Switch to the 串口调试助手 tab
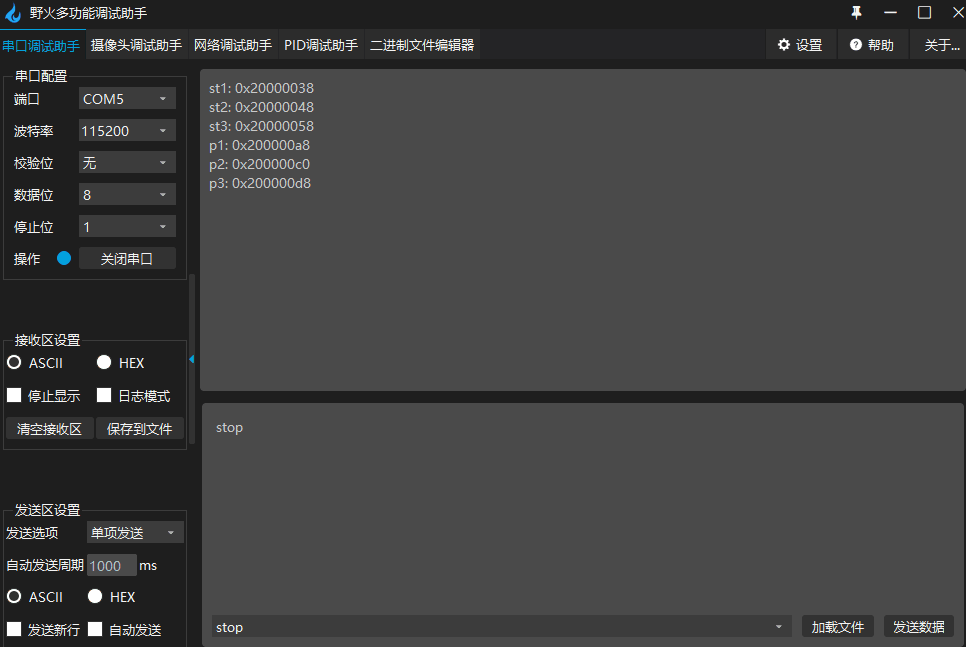 41,46
